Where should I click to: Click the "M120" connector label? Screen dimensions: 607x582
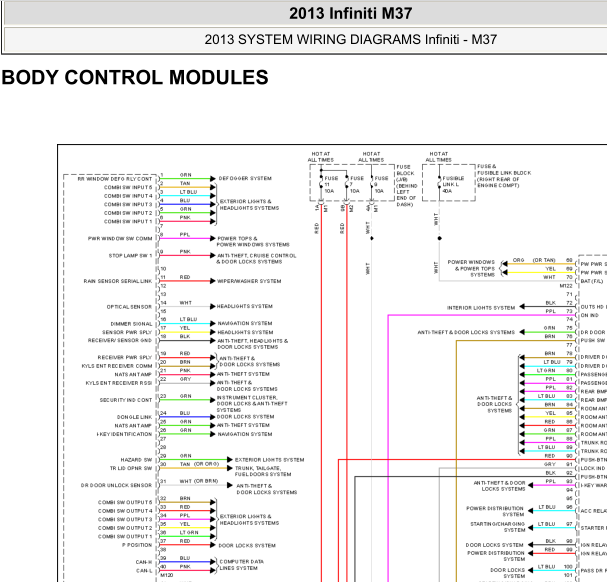pos(167,575)
